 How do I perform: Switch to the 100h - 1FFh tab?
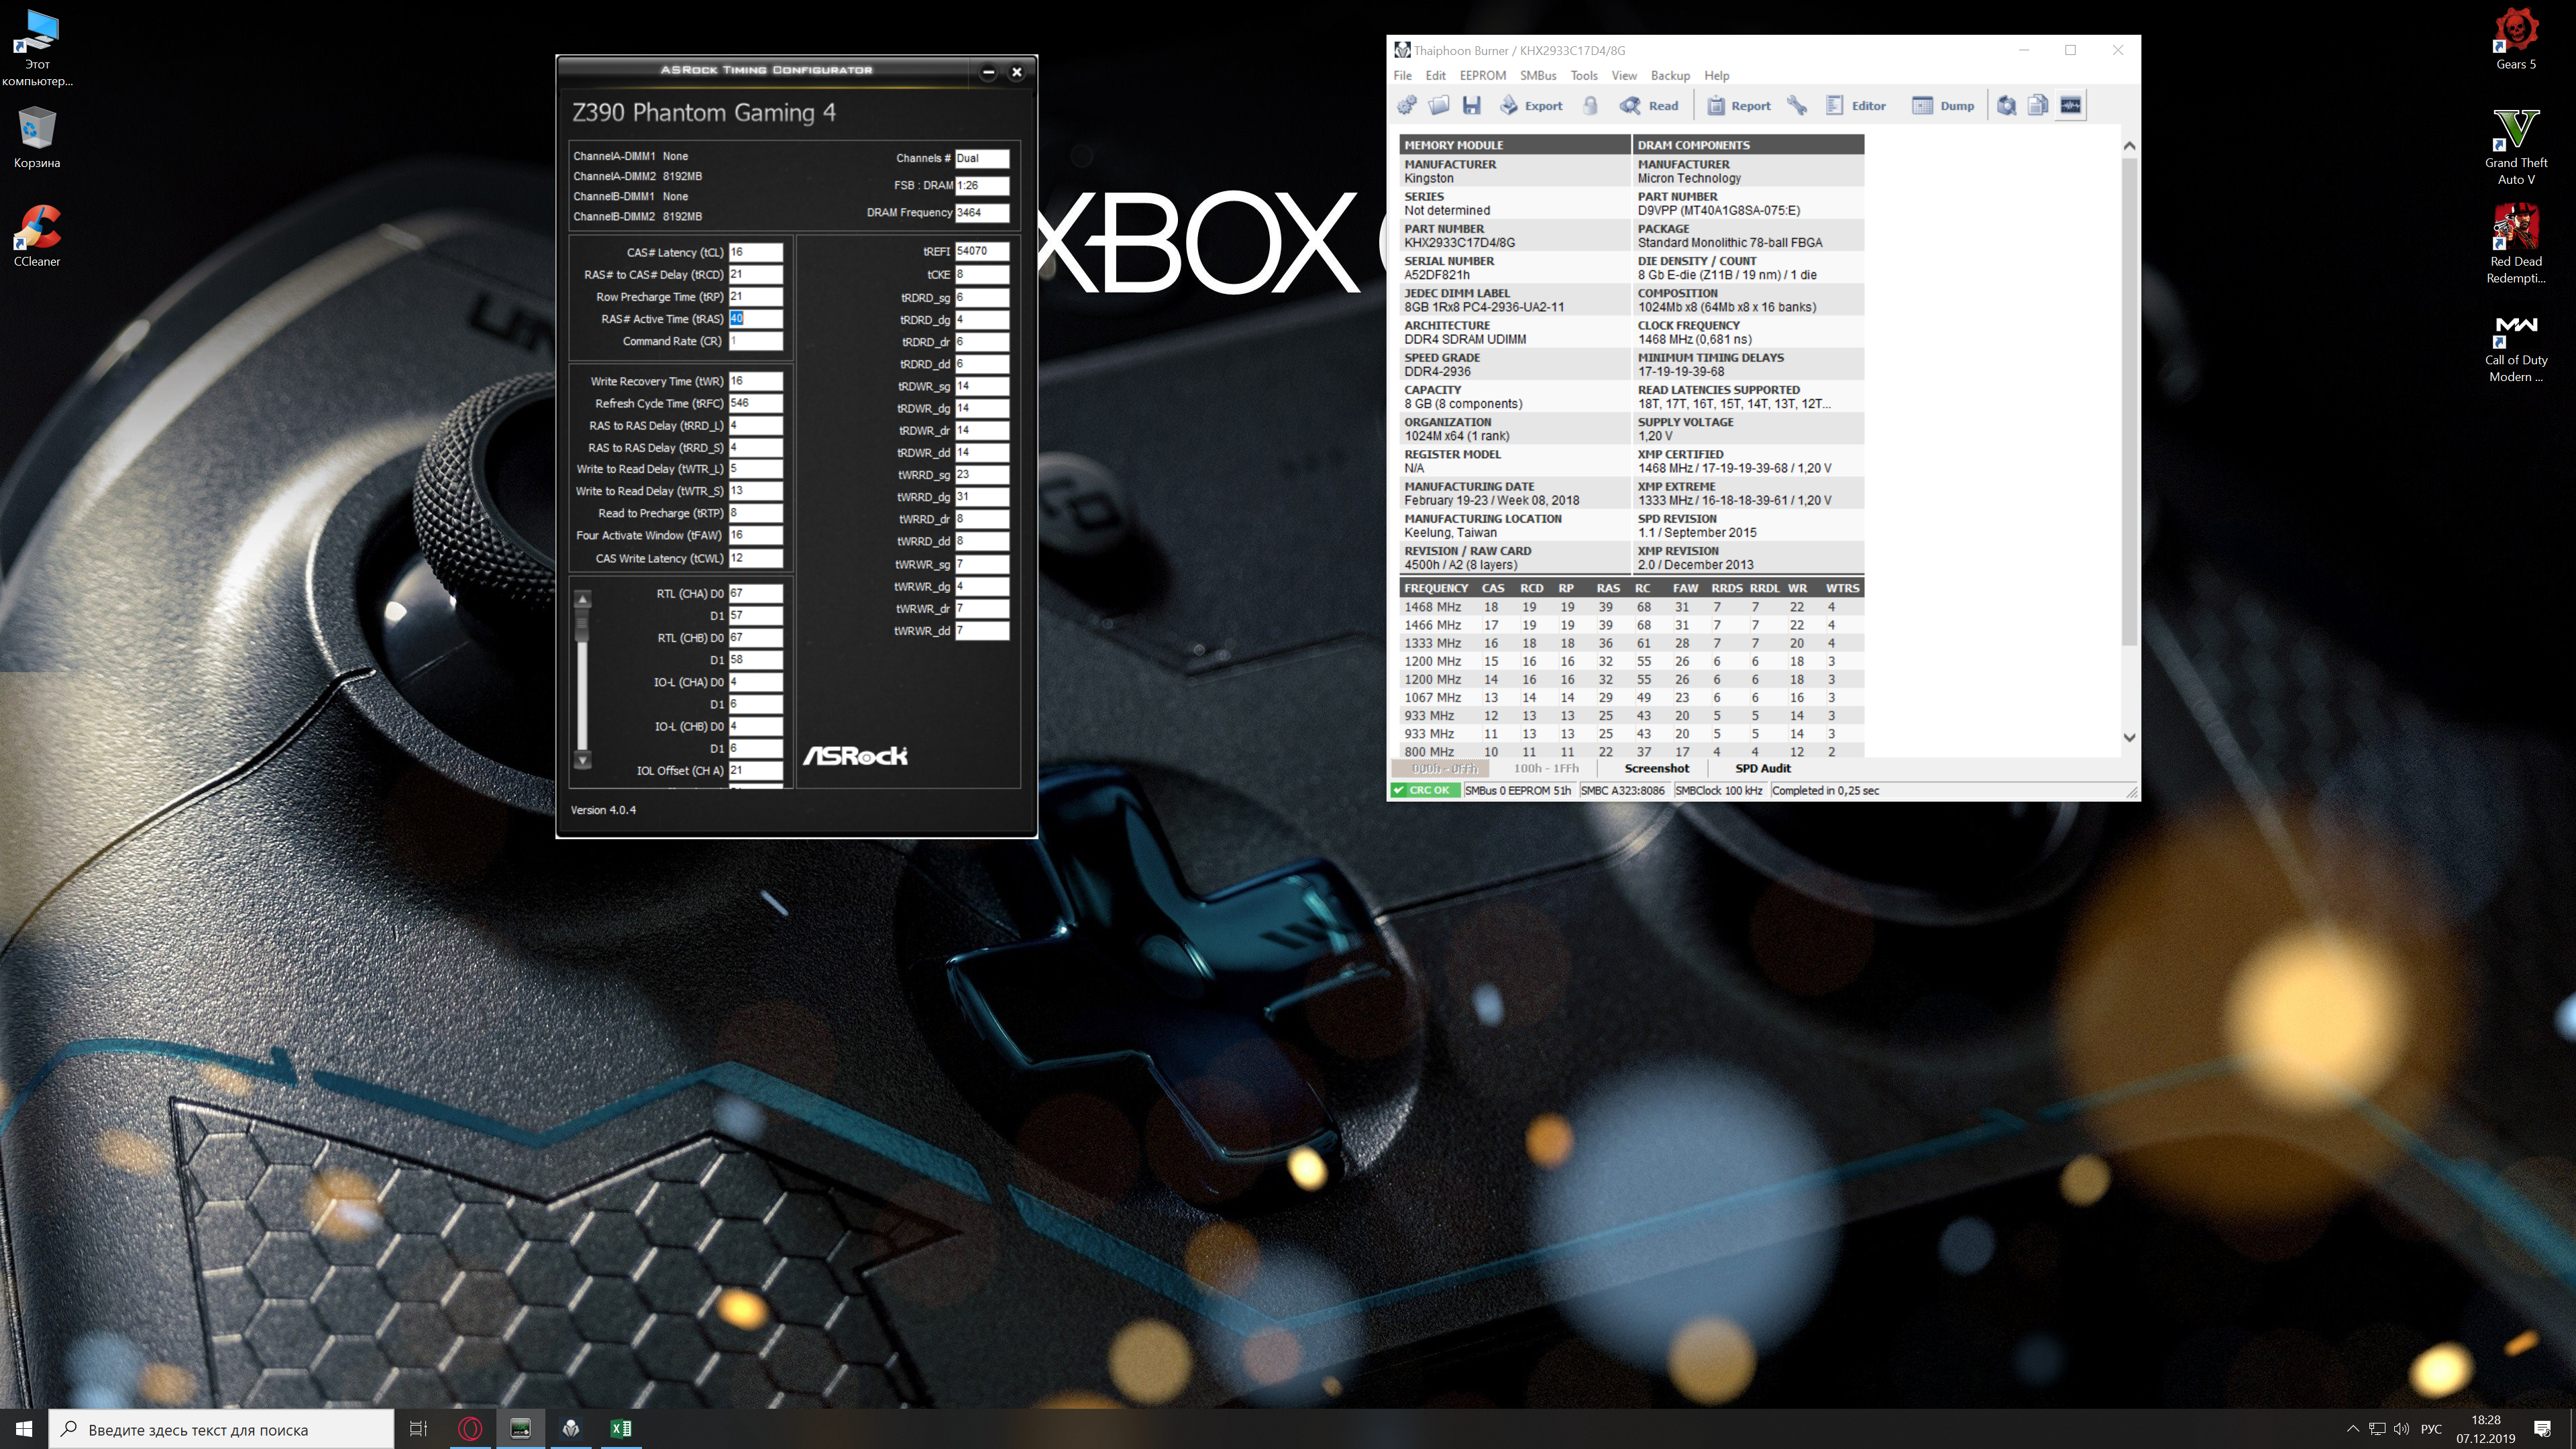(1545, 768)
